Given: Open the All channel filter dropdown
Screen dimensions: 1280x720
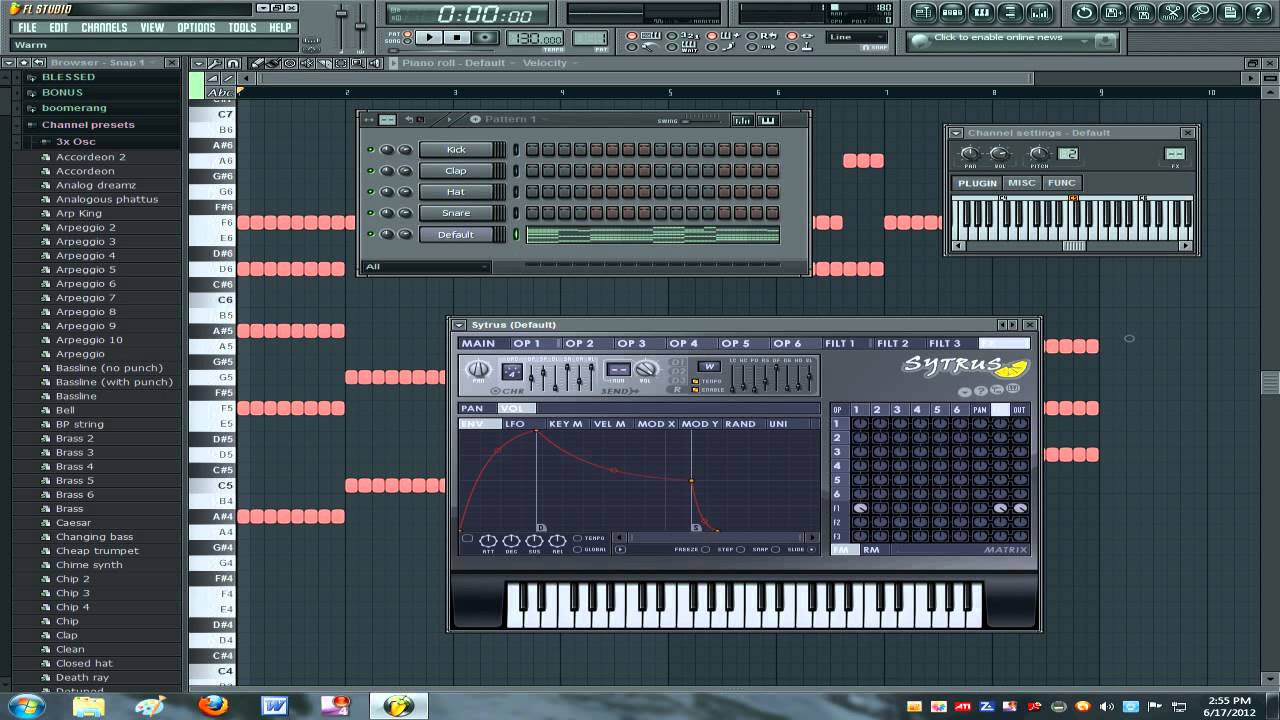Looking at the screenshot, I should pos(427,267).
